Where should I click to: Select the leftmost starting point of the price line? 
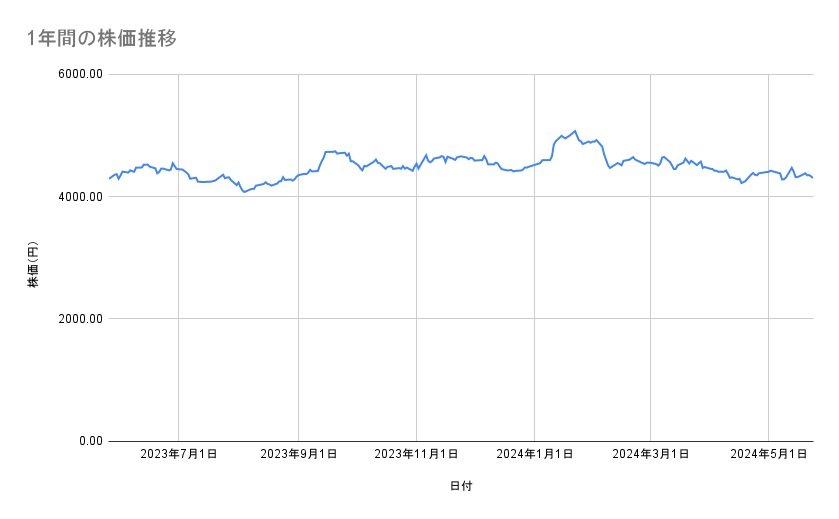110,178
